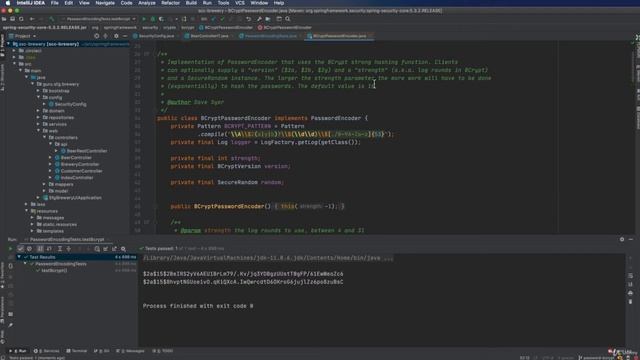Screen dimensions: 640x360
Task: Sort test results alphabetically icon
Action: click(40, 249)
